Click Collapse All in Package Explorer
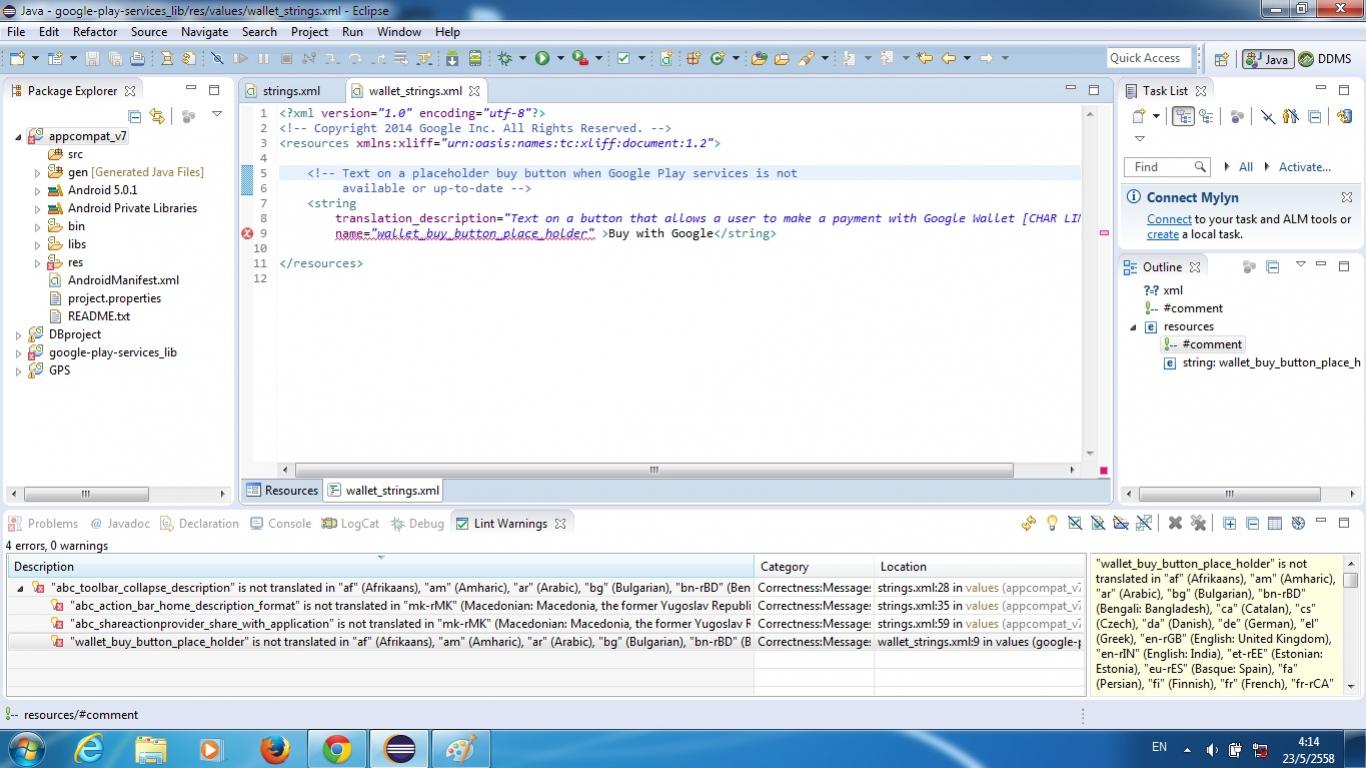The height and width of the screenshot is (768, 1366). [x=134, y=116]
